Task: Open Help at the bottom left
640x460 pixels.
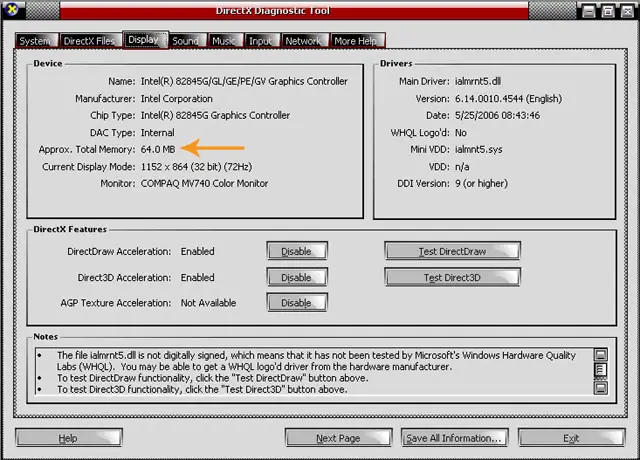Action: [68, 438]
